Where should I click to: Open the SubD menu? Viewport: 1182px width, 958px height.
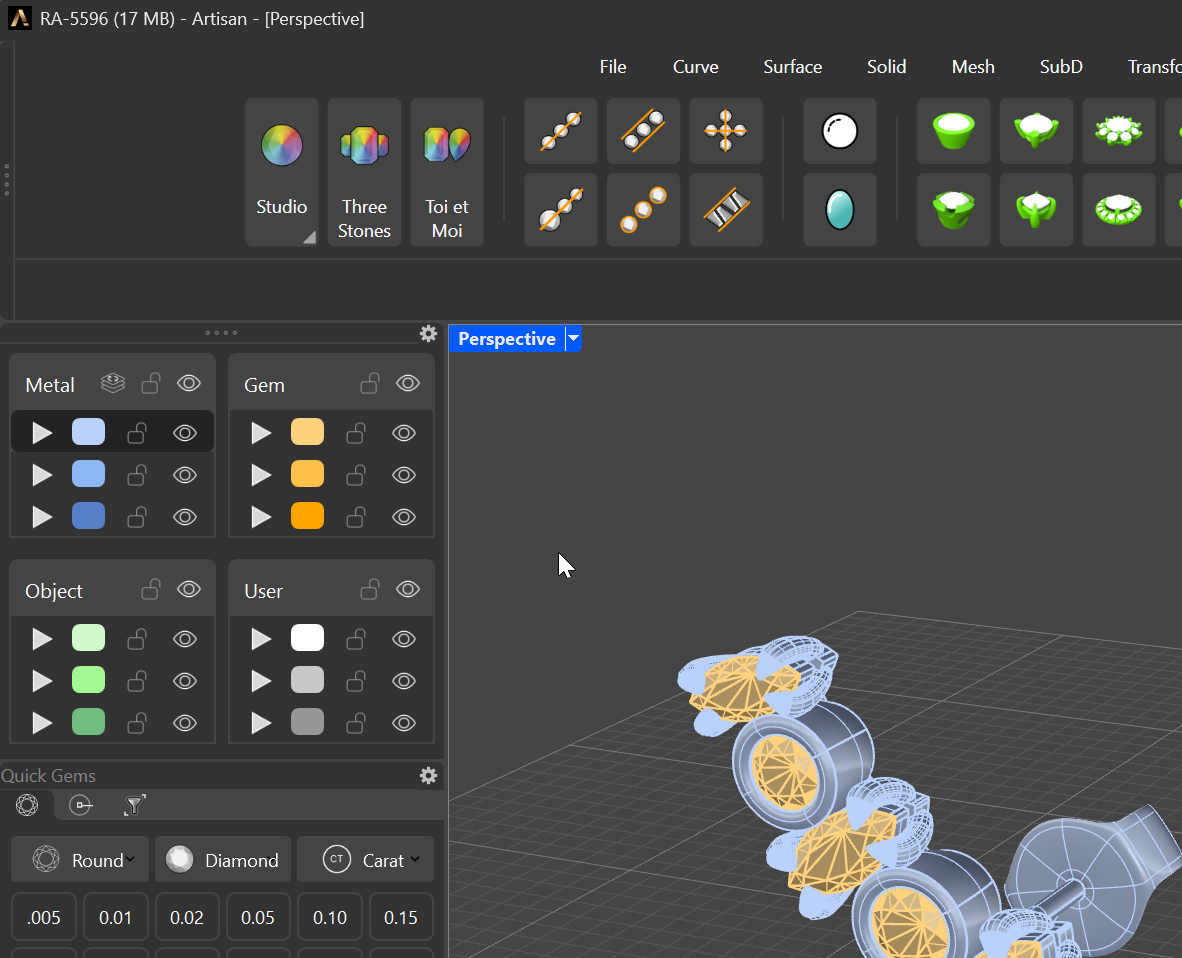[1061, 66]
